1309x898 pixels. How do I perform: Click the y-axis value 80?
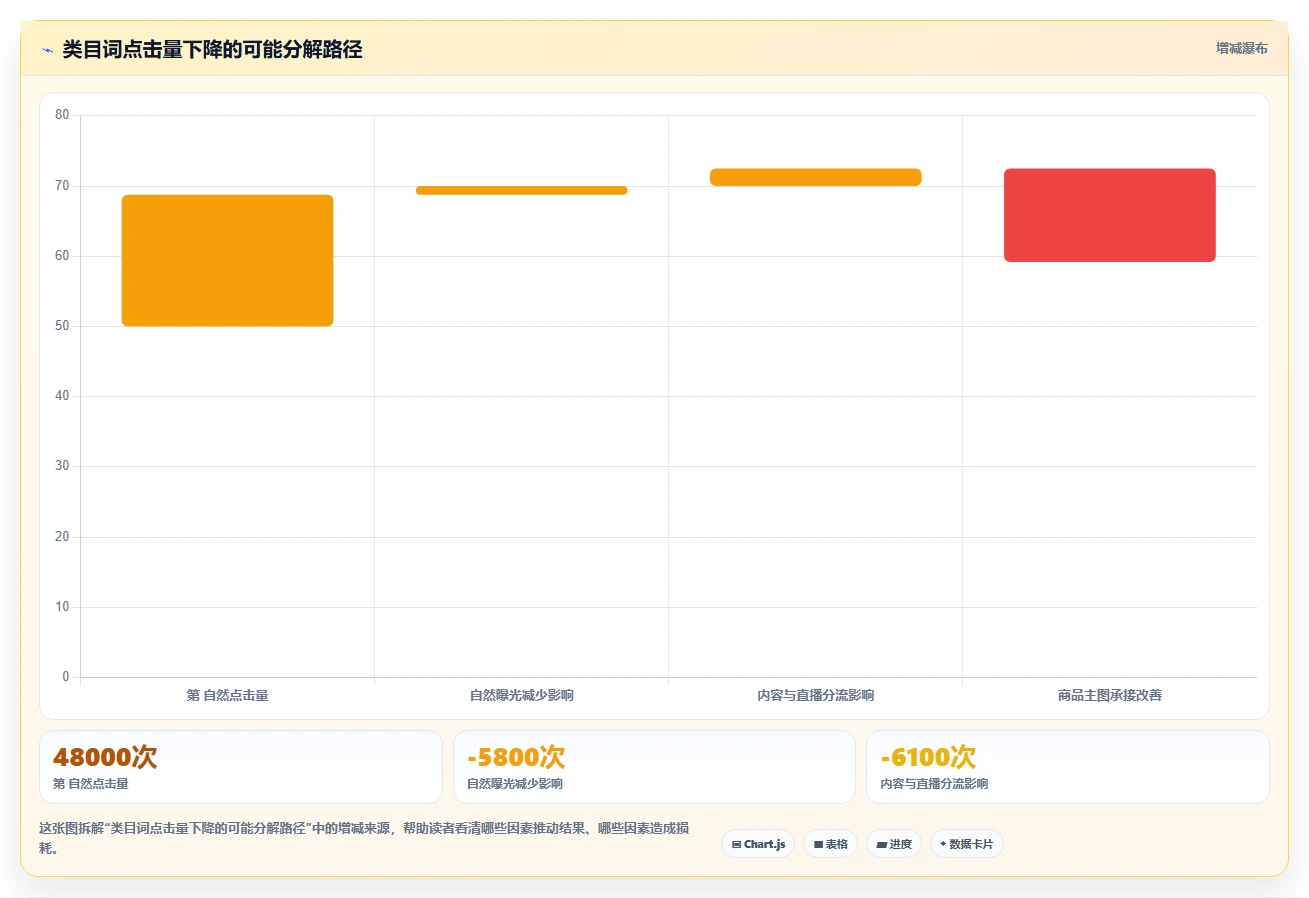pos(62,115)
